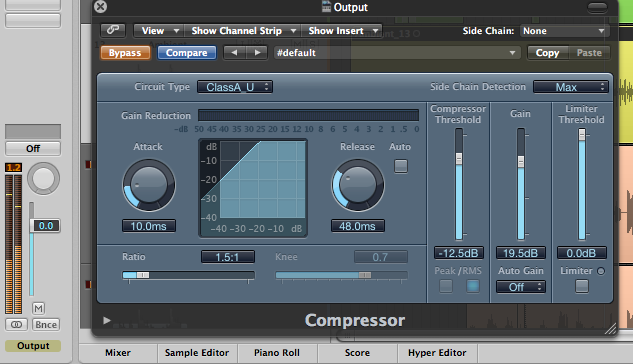
Task: Switch to the Mixer tab
Action: 118,353
